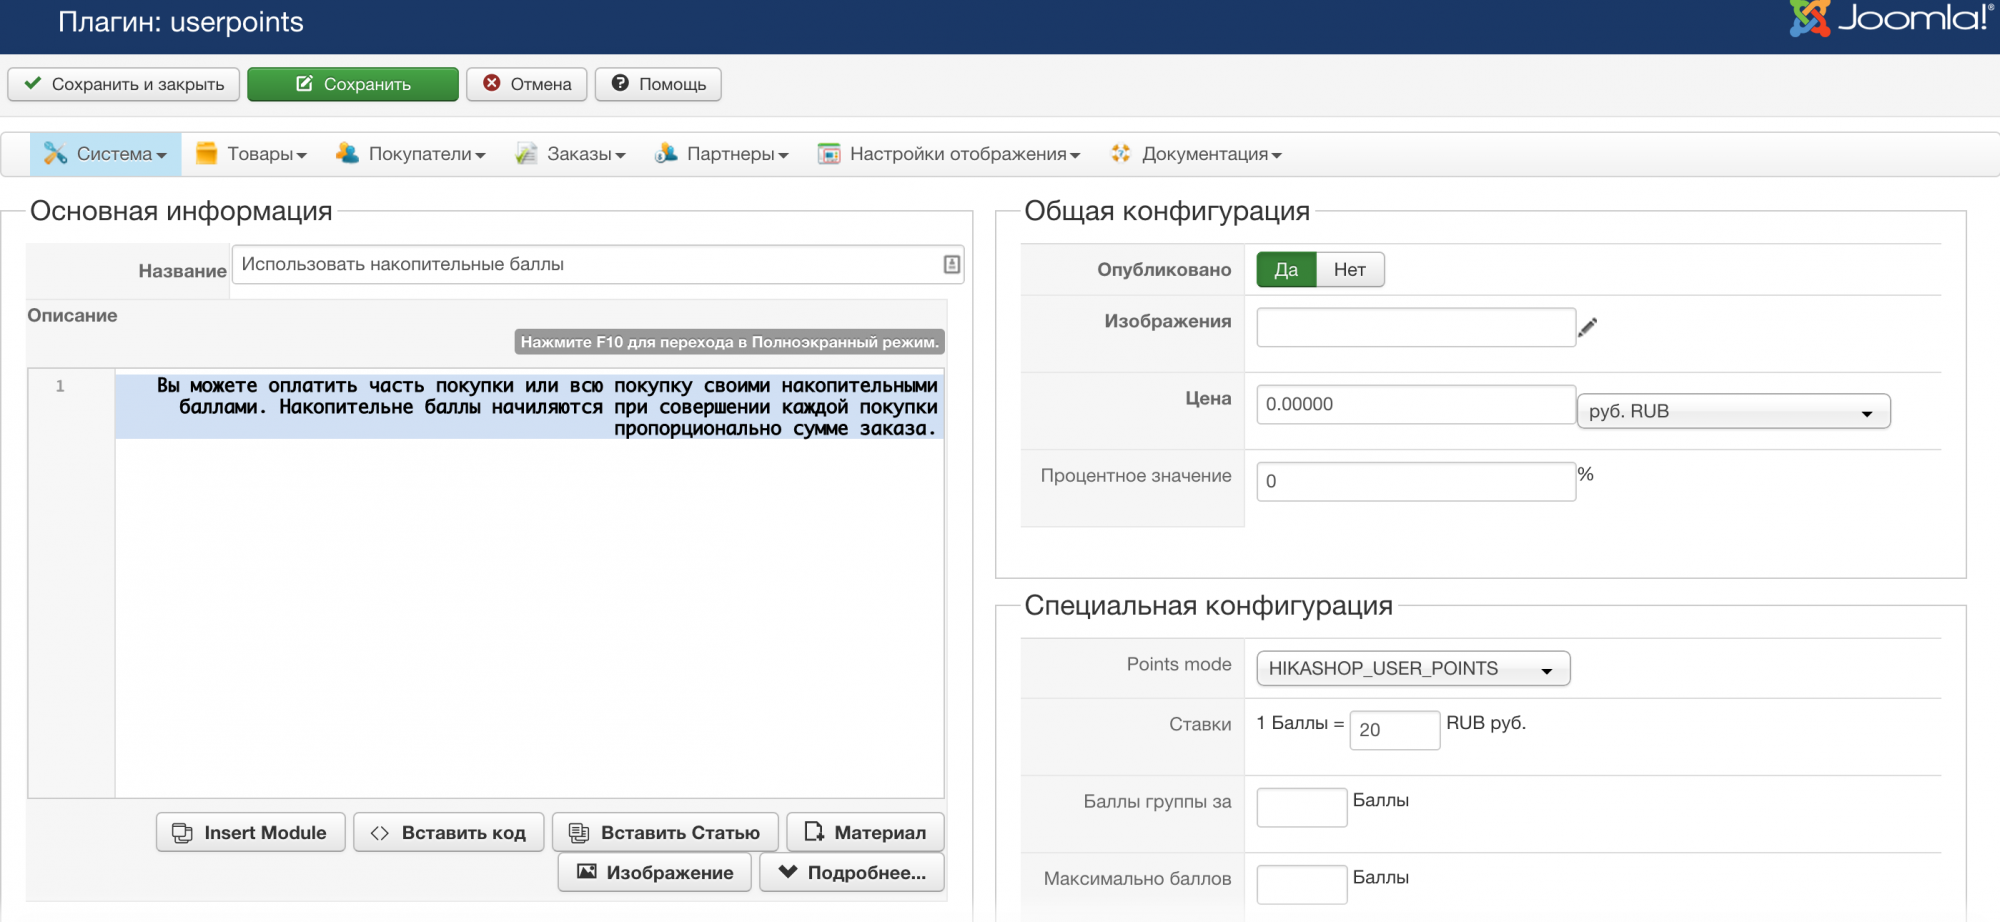
Task: Expand the Points mode dropdown
Action: tap(1412, 669)
